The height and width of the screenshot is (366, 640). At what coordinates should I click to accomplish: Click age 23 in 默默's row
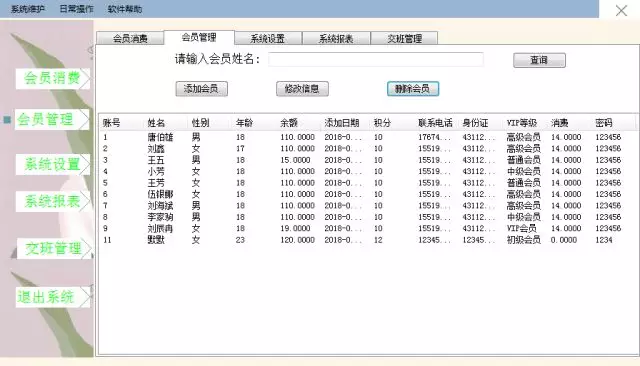click(x=240, y=240)
